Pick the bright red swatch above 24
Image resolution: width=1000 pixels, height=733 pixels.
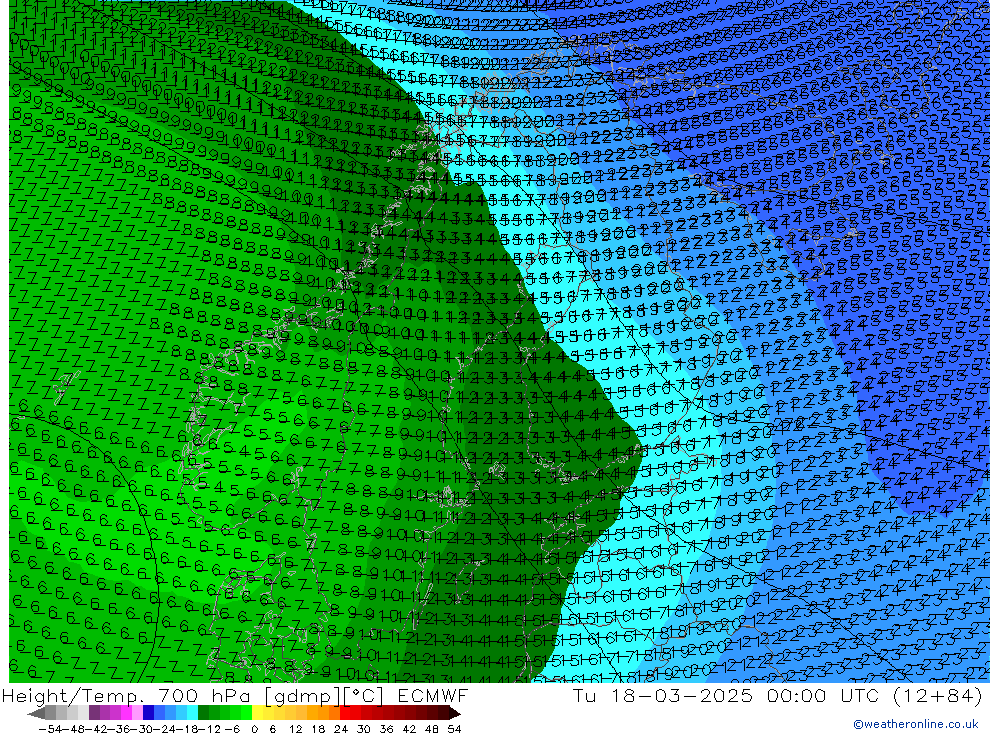coord(345,713)
